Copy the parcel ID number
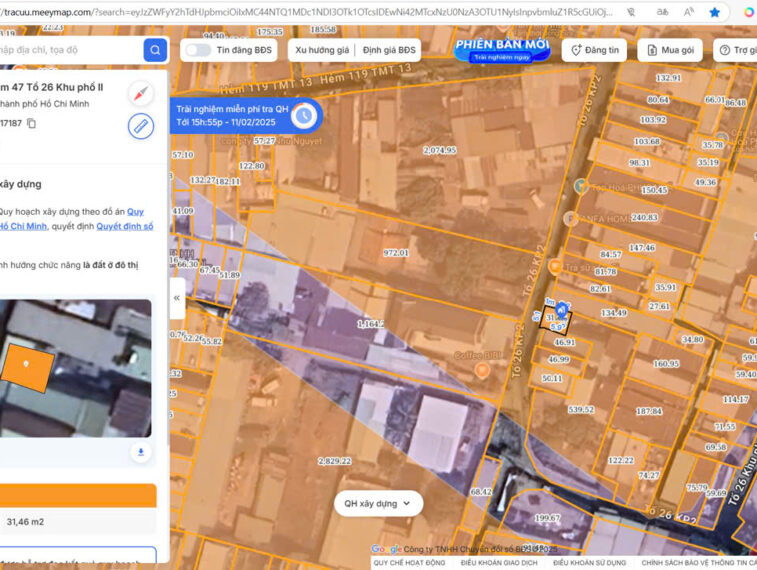Viewport: 757px width, 570px height. (32, 123)
